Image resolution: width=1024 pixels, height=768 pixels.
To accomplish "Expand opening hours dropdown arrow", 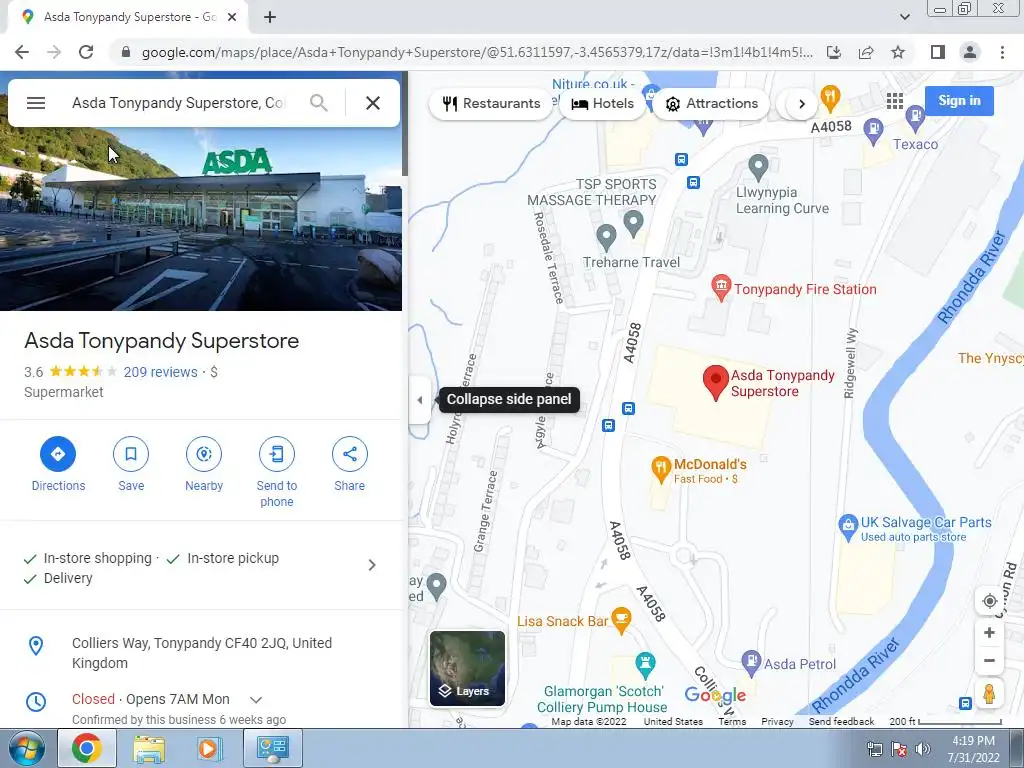I will click(256, 699).
